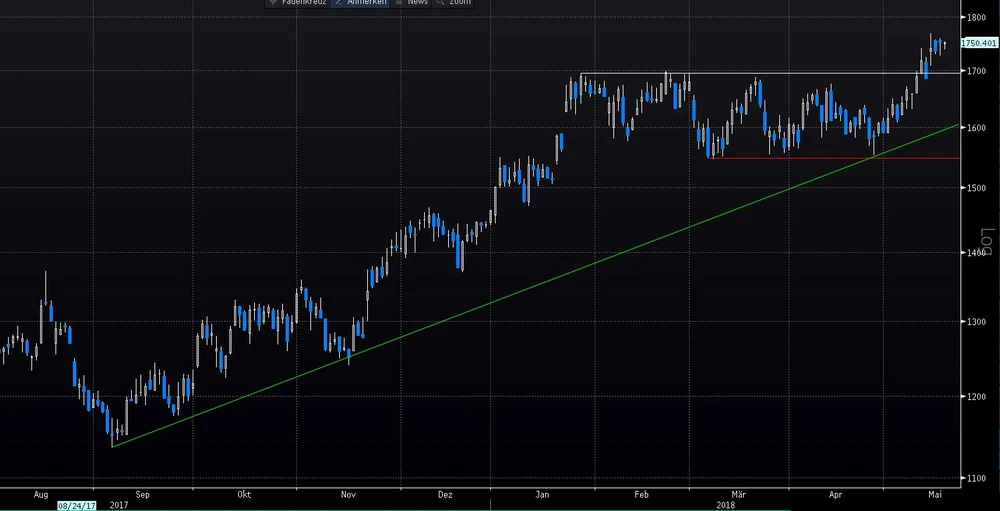
Task: Activate the Fadenkreuz crosshair tool
Action: (x=294, y=3)
